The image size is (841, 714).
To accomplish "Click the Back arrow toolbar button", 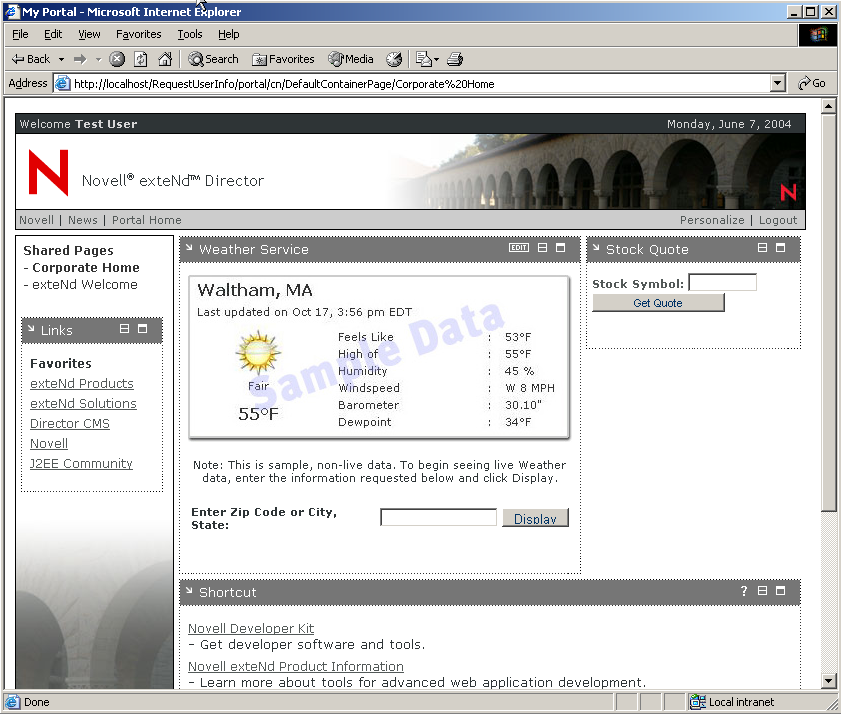I will point(31,59).
